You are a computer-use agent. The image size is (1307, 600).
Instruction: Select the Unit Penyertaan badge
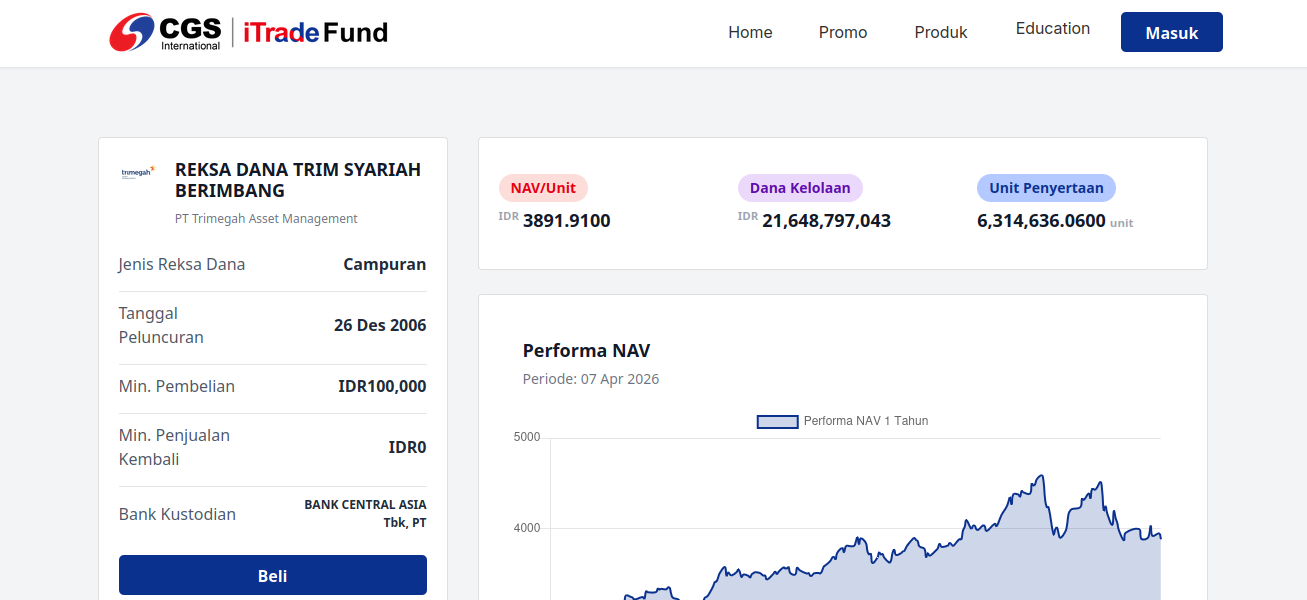(1046, 188)
